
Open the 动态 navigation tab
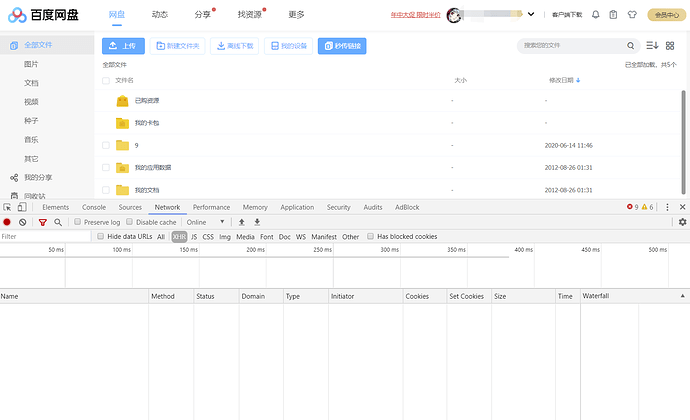click(160, 15)
